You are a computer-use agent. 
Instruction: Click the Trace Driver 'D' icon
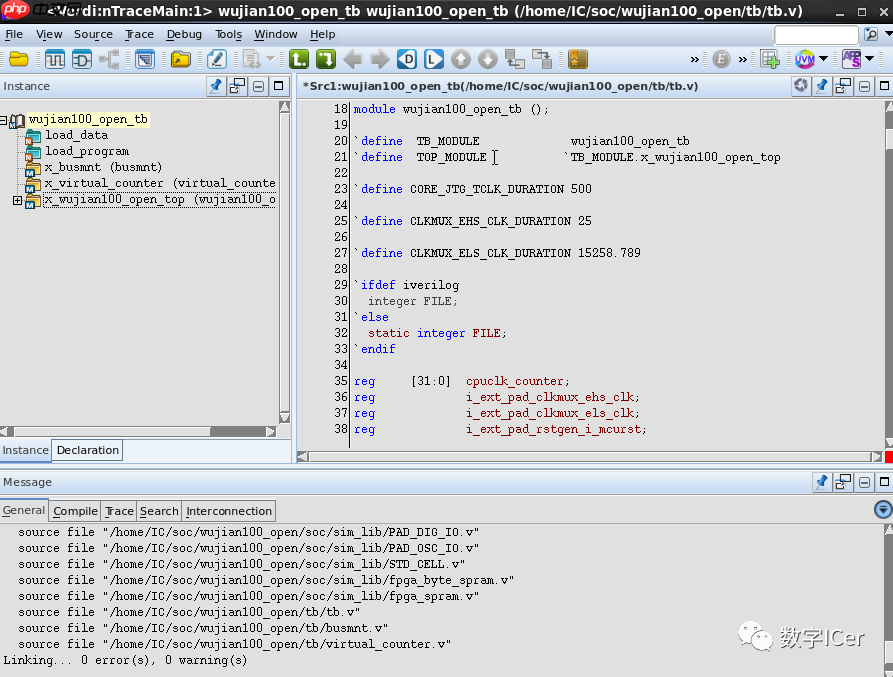406,59
